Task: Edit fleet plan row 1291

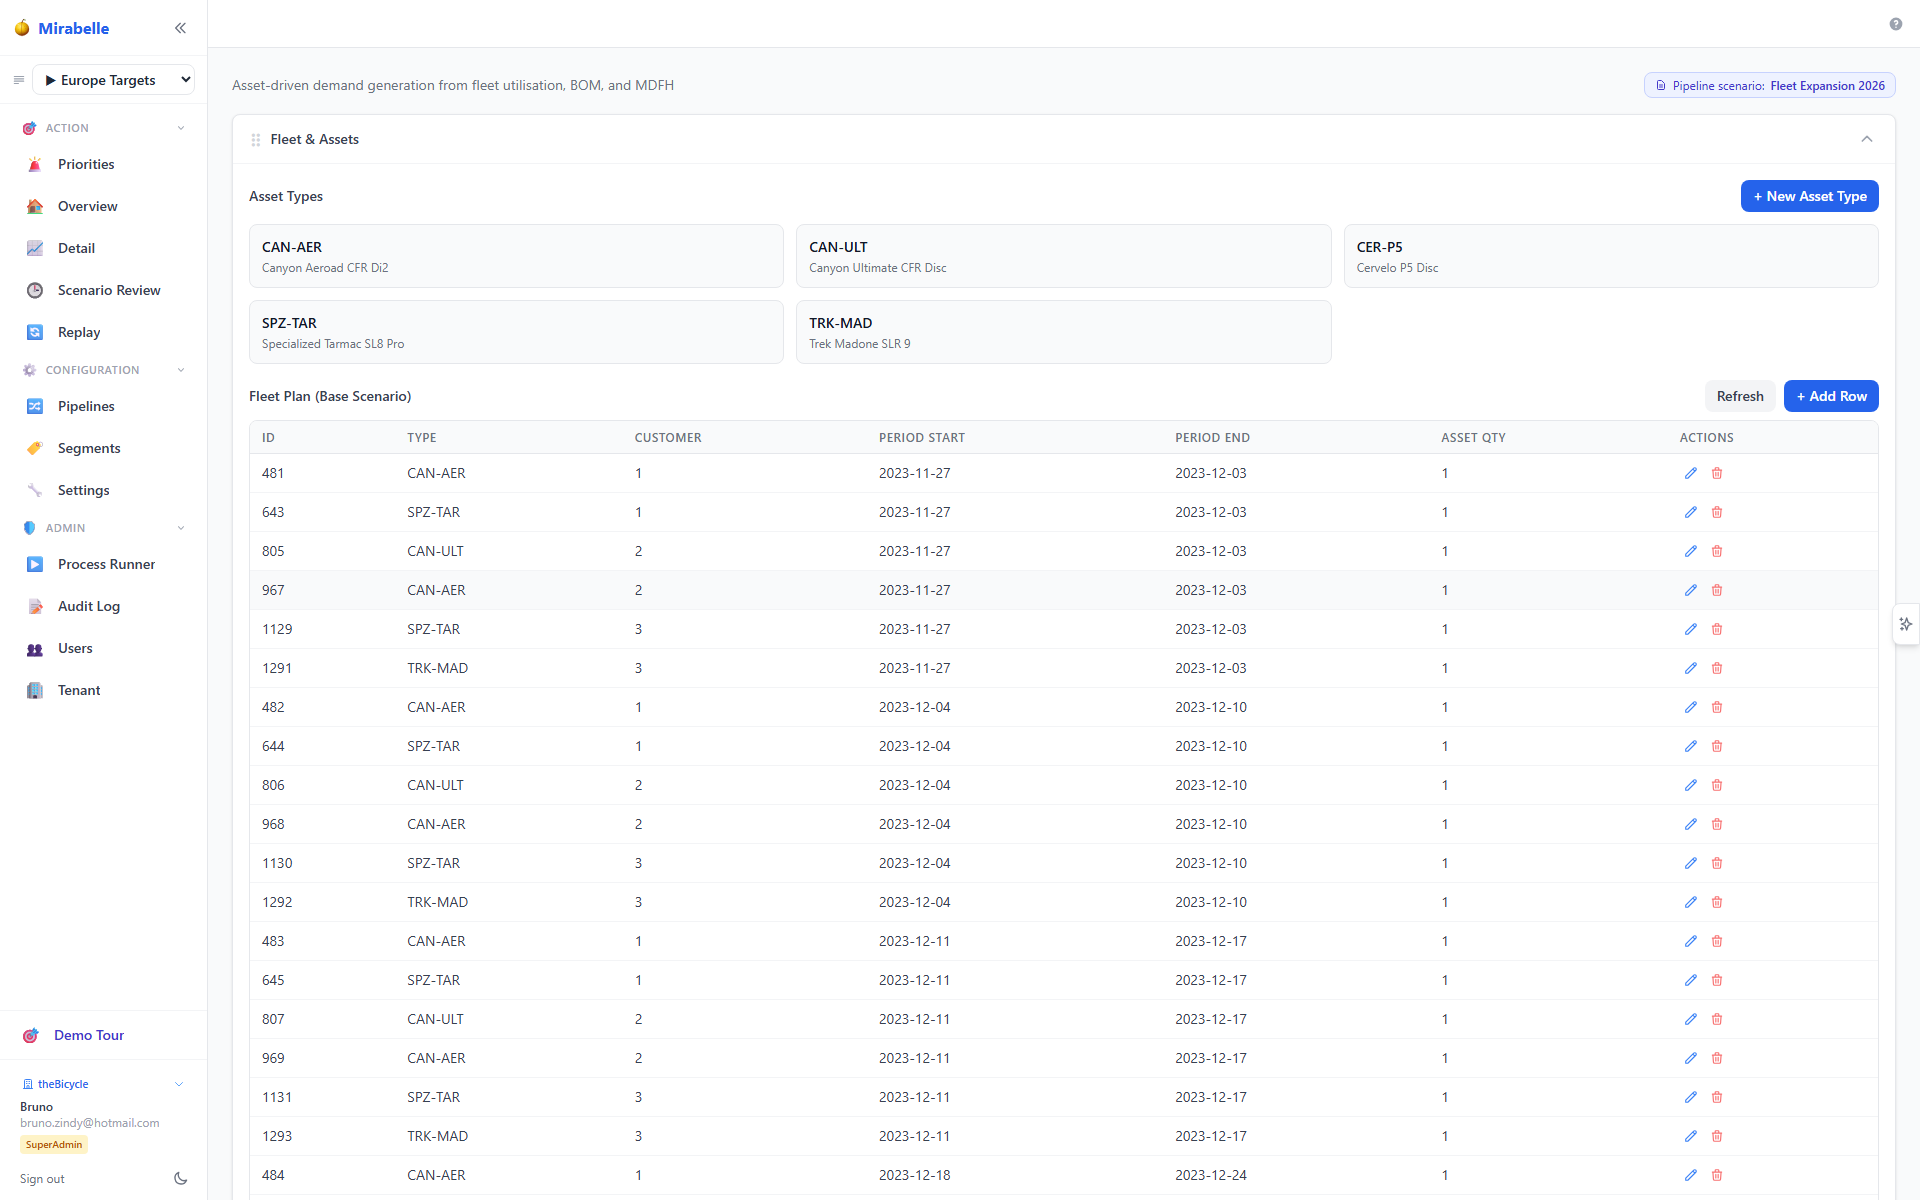Action: click(1690, 668)
